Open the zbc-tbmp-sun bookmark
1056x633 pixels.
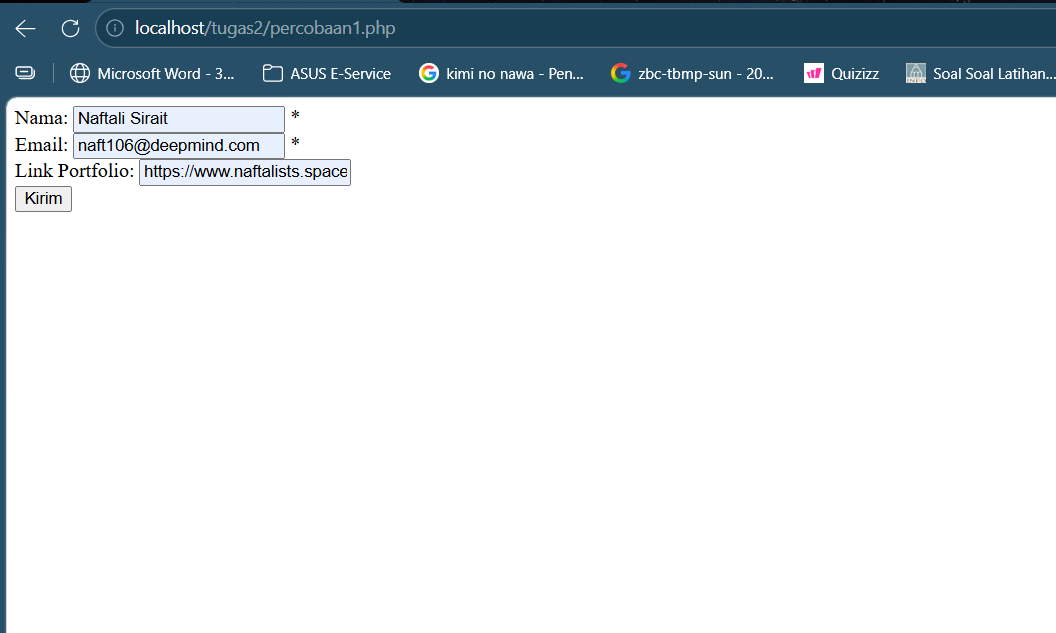pyautogui.click(x=693, y=73)
